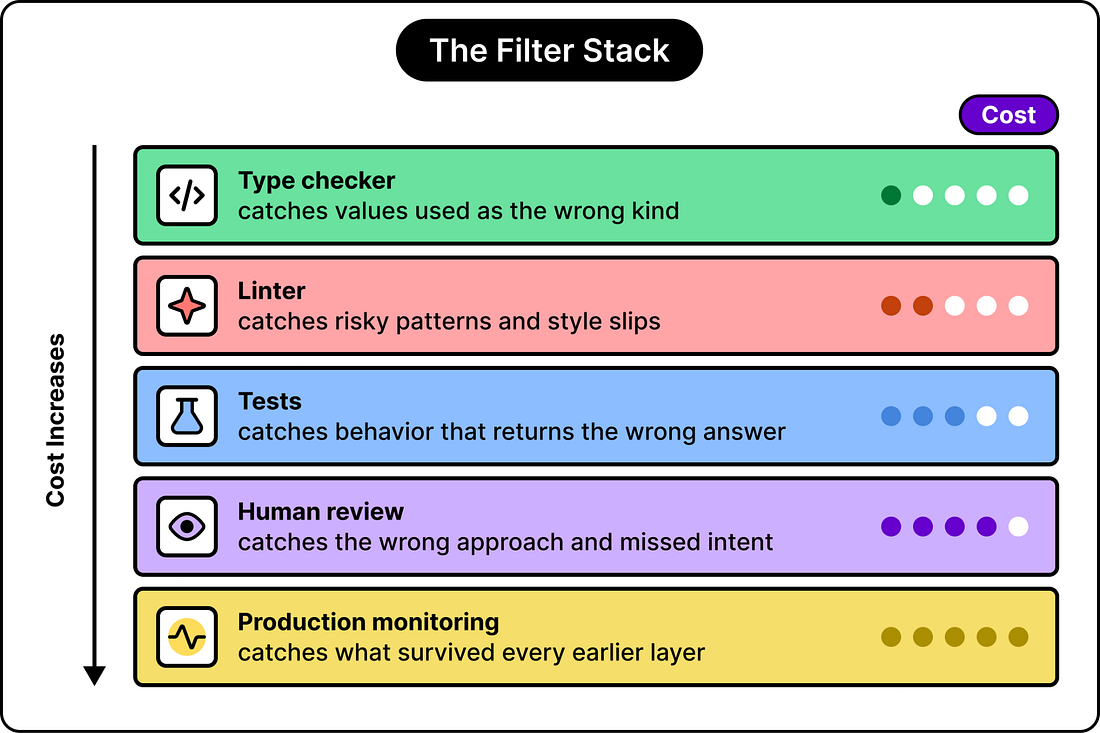Click the filled green dot in Type checker row
The height and width of the screenshot is (733, 1100).
point(891,195)
